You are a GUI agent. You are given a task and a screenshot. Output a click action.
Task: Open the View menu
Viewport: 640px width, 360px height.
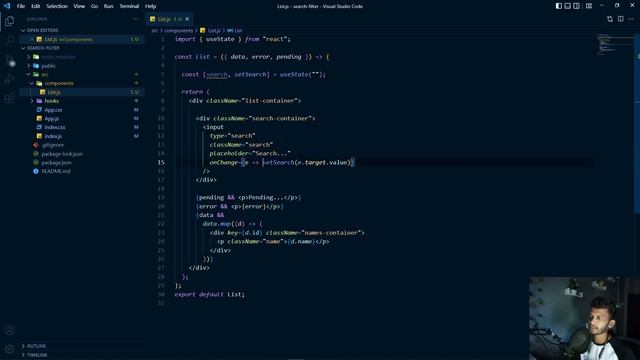pyautogui.click(x=79, y=6)
